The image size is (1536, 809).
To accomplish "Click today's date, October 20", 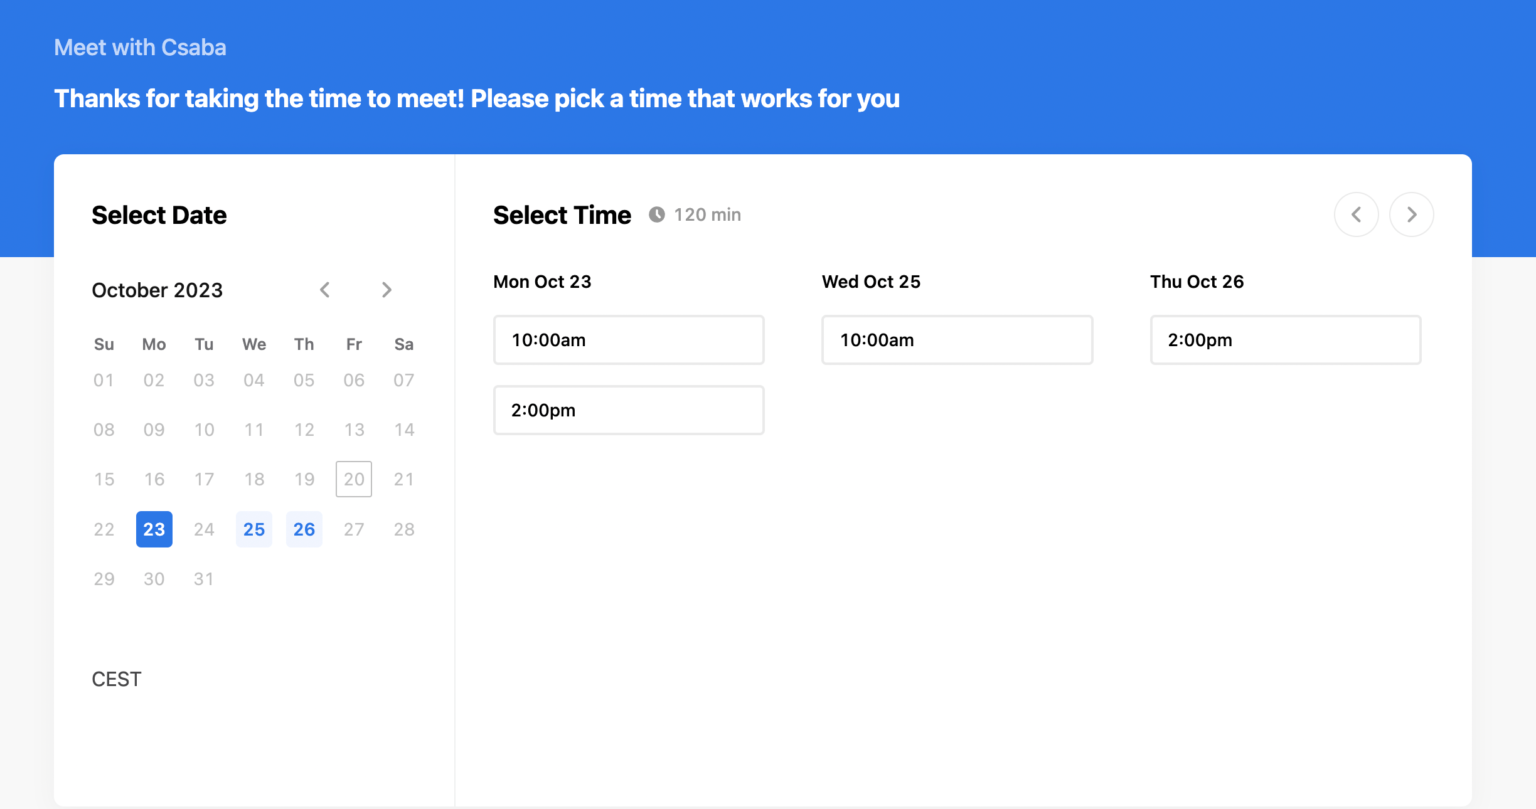I will point(354,479).
